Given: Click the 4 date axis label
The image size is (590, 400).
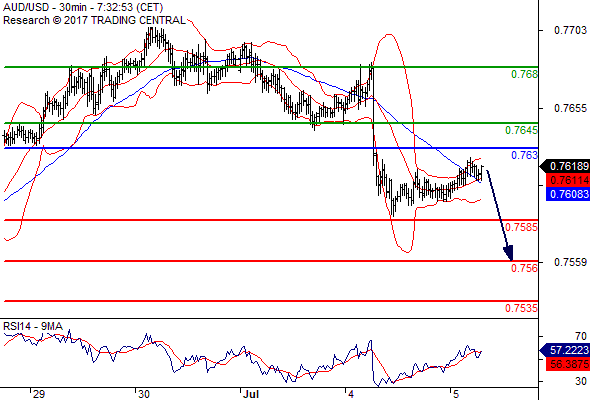Looking at the screenshot, I should click(x=351, y=394).
